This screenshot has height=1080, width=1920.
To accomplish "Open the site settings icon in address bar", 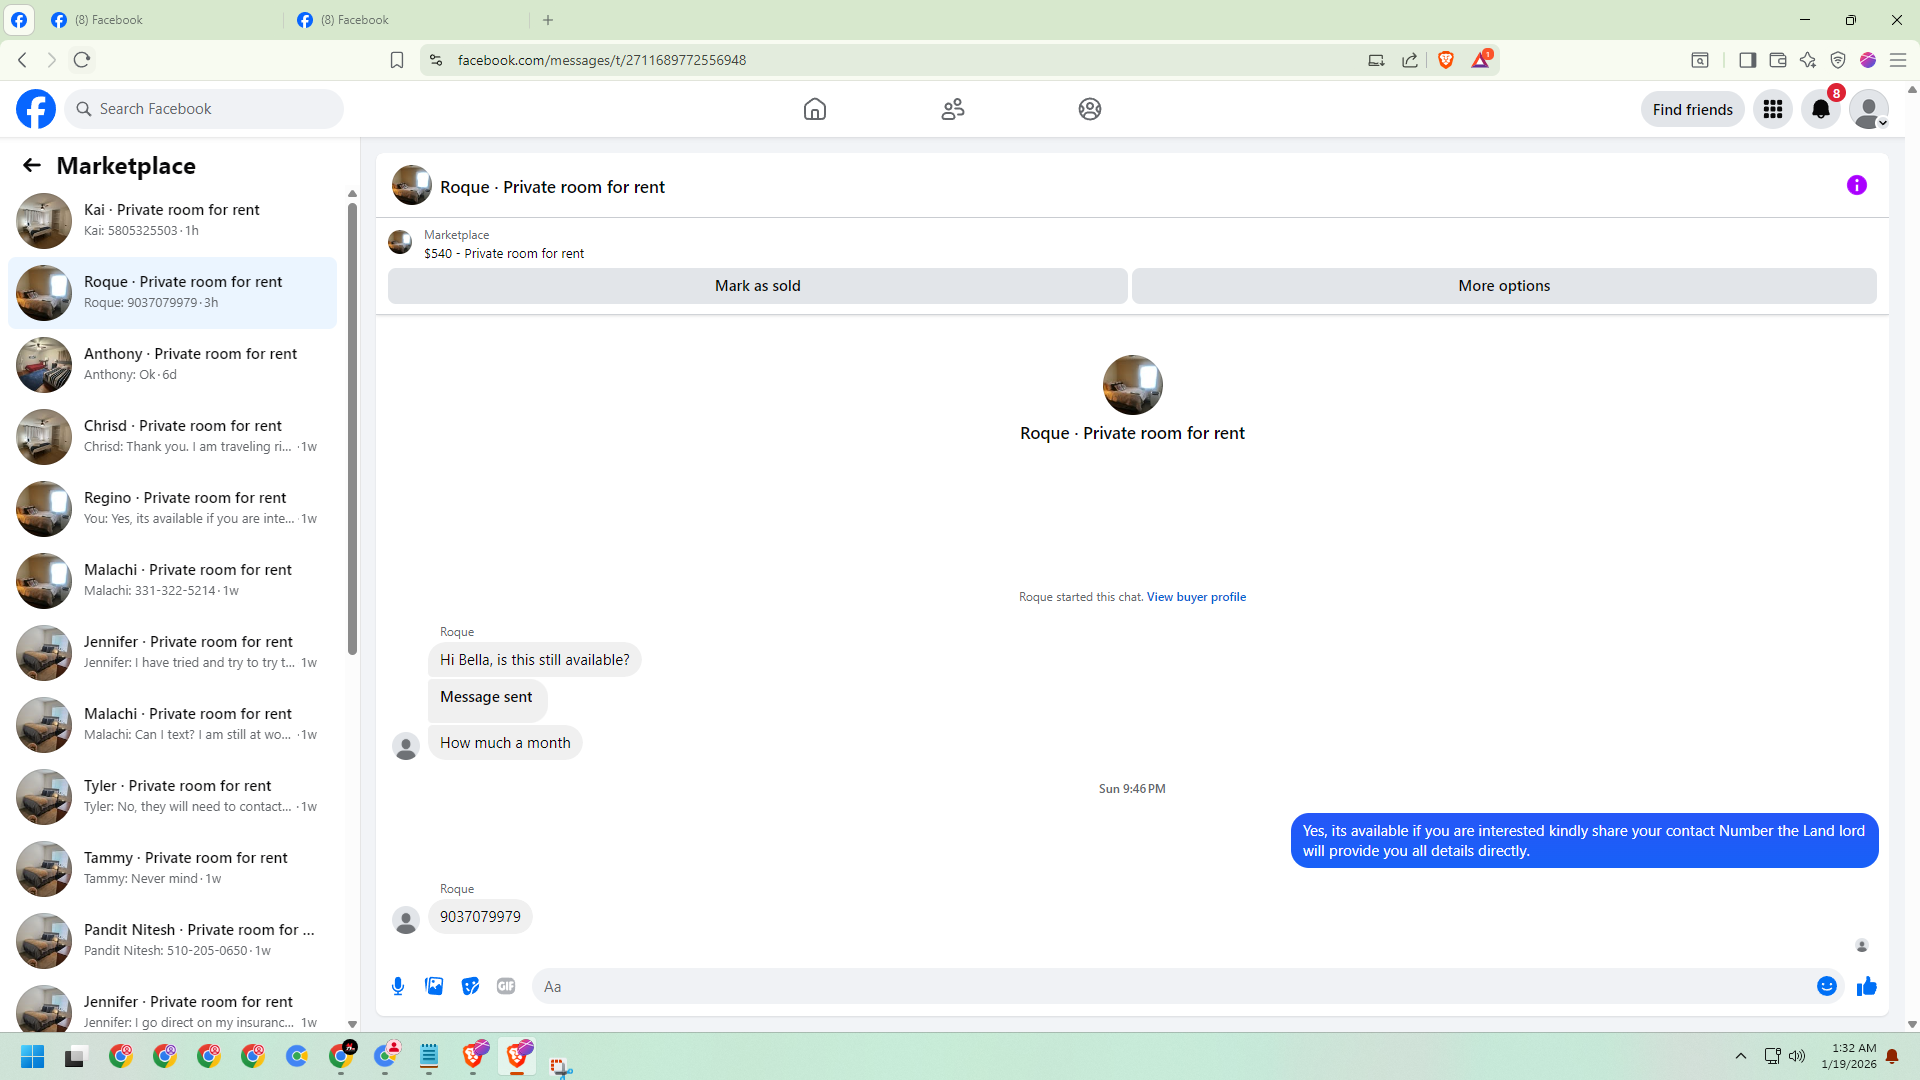I will coord(436,60).
